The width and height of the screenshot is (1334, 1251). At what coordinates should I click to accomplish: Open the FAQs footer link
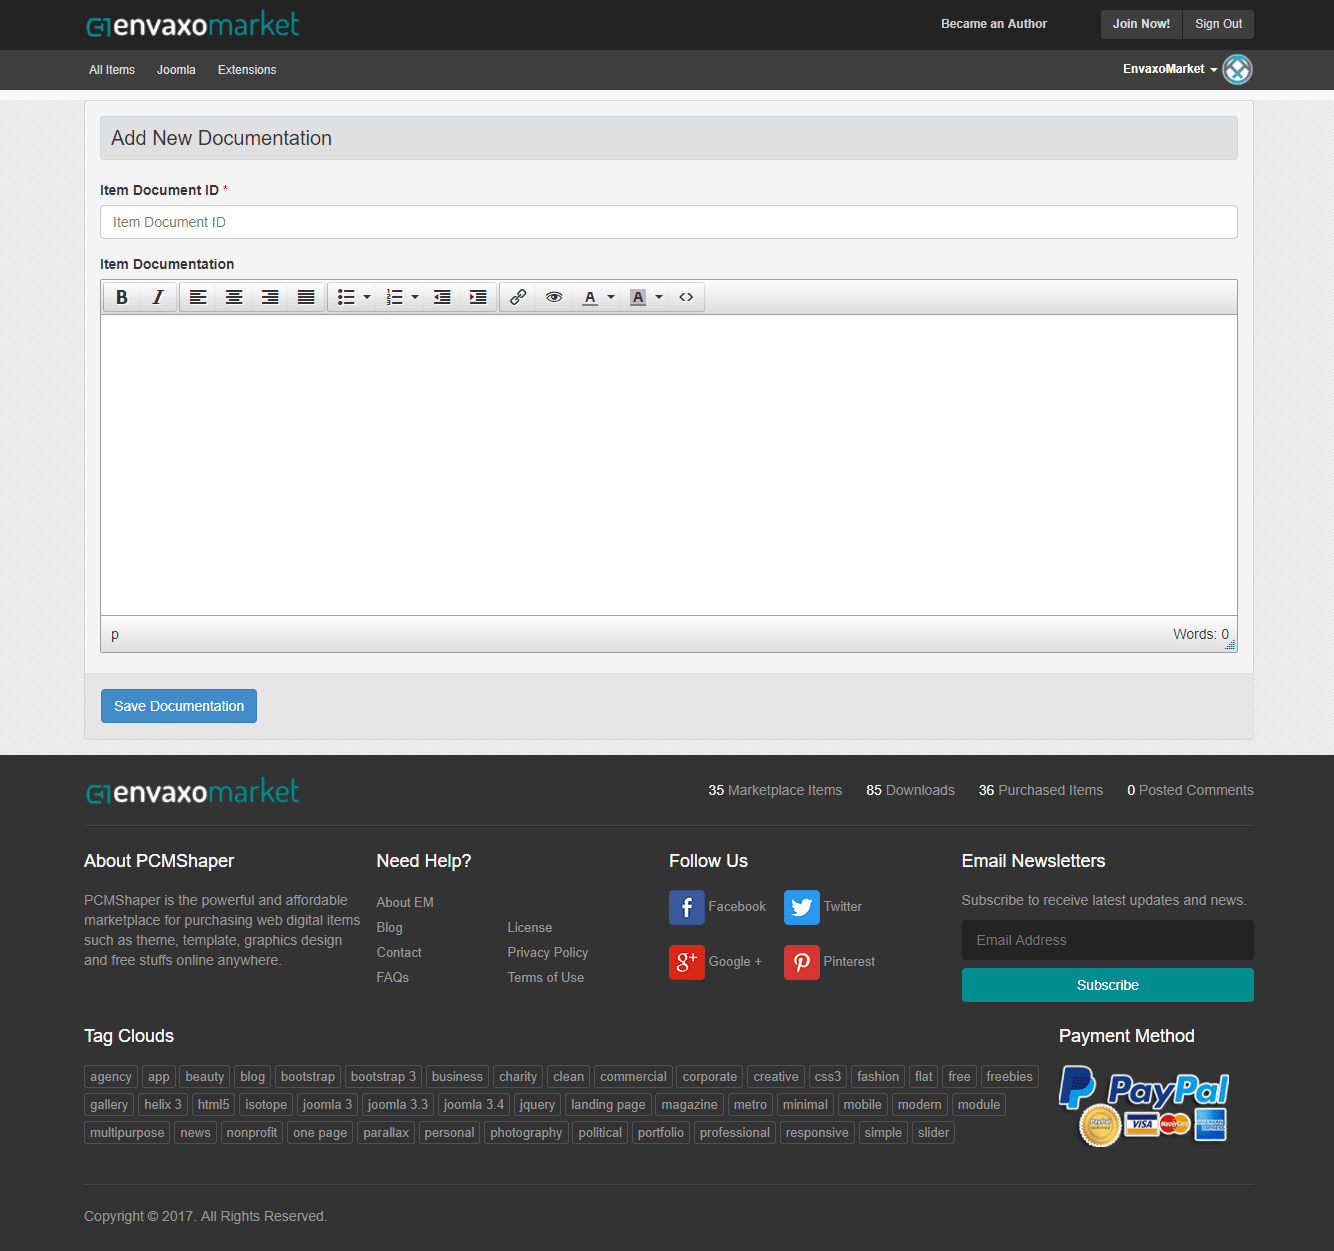tap(392, 977)
